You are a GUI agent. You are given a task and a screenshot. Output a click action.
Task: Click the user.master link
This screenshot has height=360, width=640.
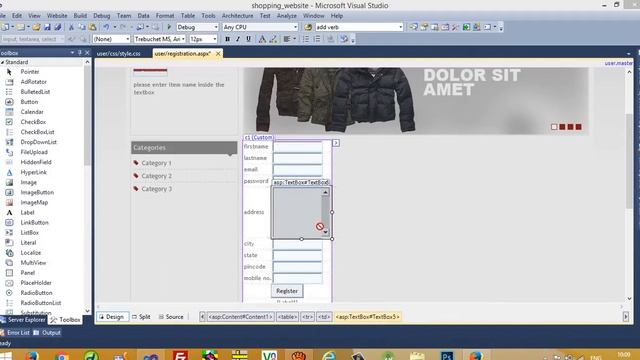point(618,63)
